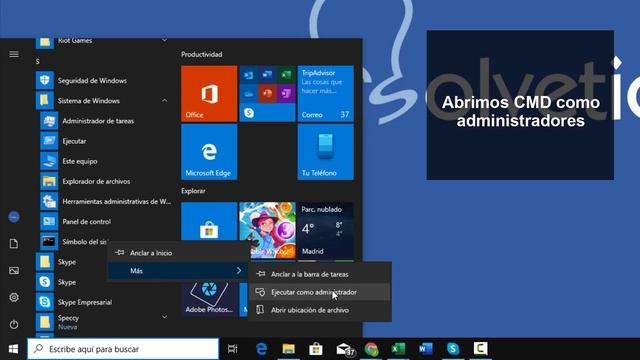Launch Chrome from the taskbar
The width and height of the screenshot is (640, 360).
click(x=371, y=349)
